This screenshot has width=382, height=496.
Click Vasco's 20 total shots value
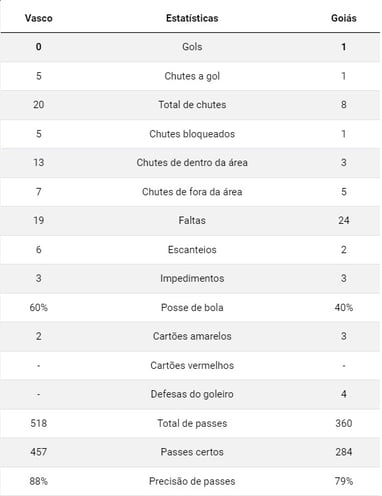[38, 105]
